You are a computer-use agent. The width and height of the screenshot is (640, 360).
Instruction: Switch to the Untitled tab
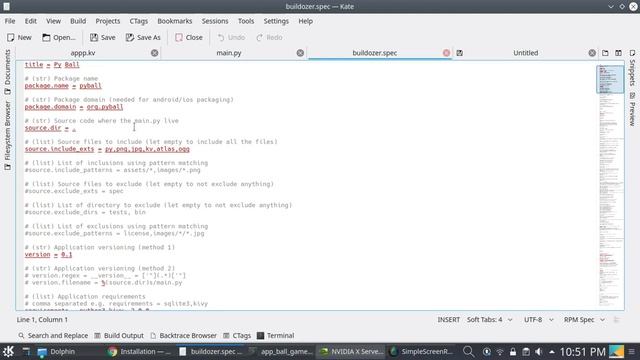click(x=525, y=53)
